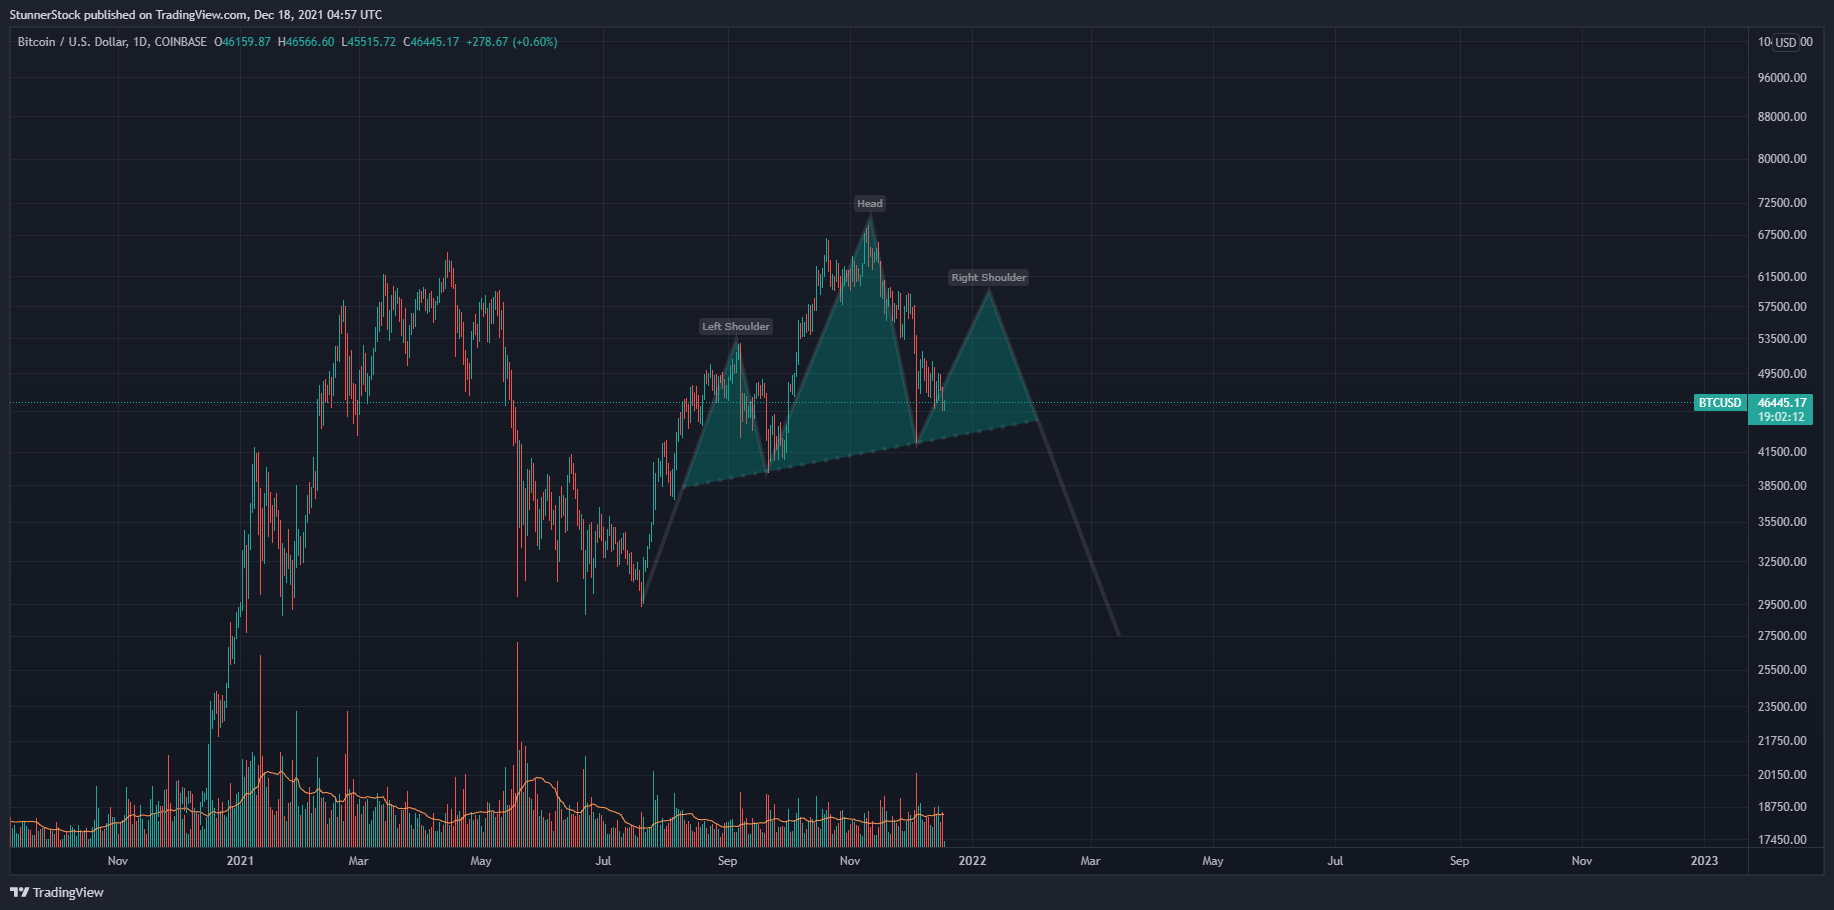Click the 17450.00 price axis label

point(1782,840)
